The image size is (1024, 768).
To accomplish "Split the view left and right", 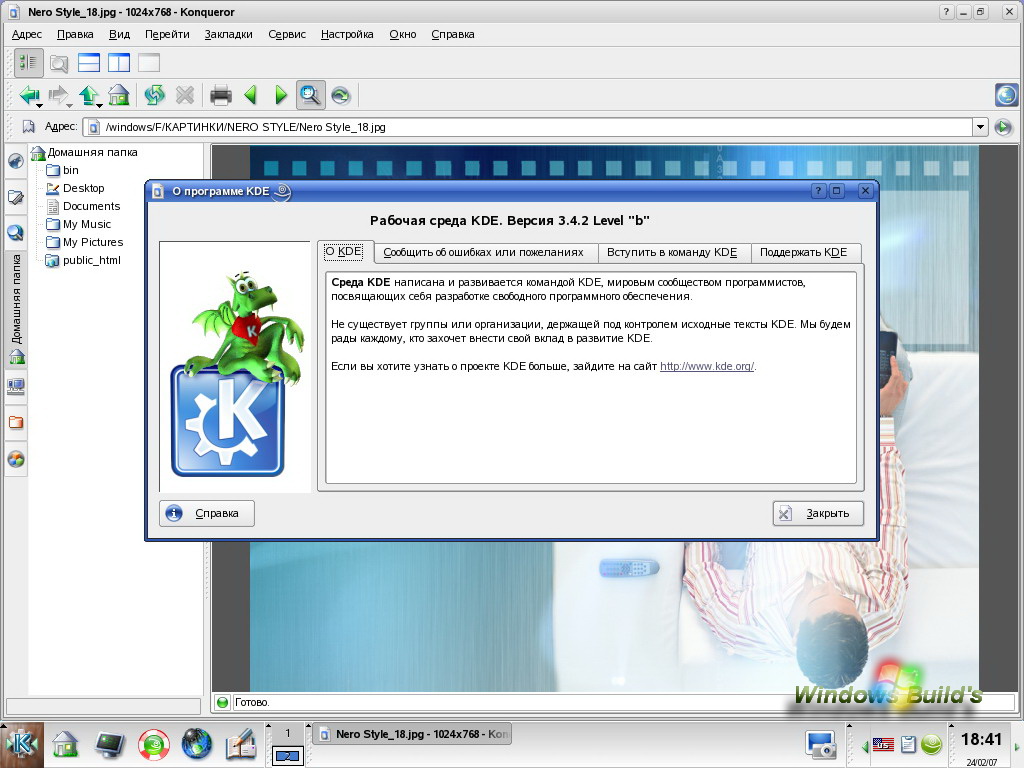I will coord(119,63).
